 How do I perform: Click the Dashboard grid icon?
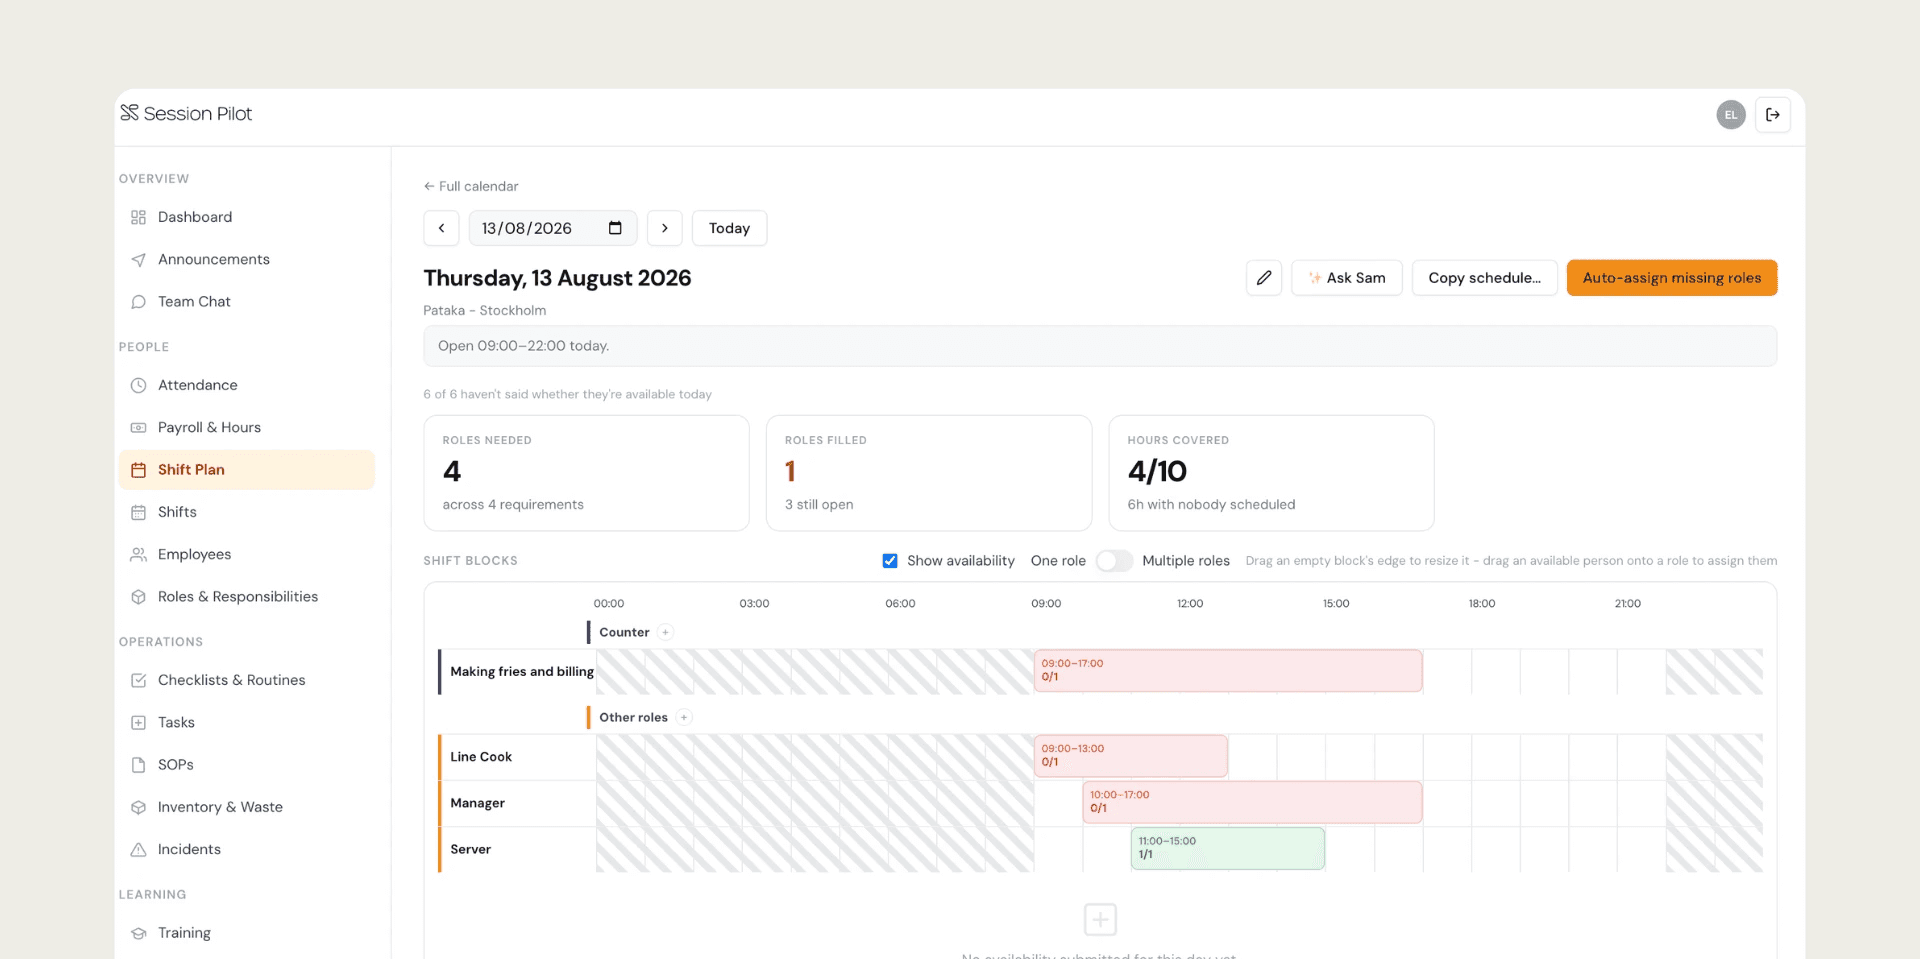139,217
